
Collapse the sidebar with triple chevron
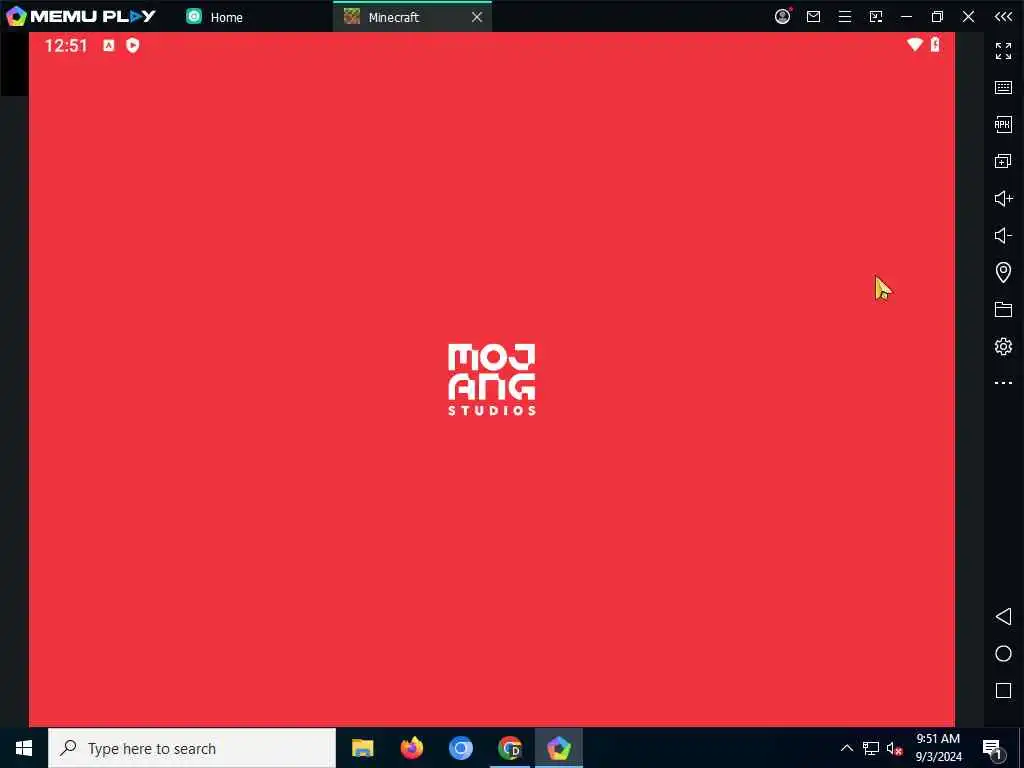pos(1003,17)
